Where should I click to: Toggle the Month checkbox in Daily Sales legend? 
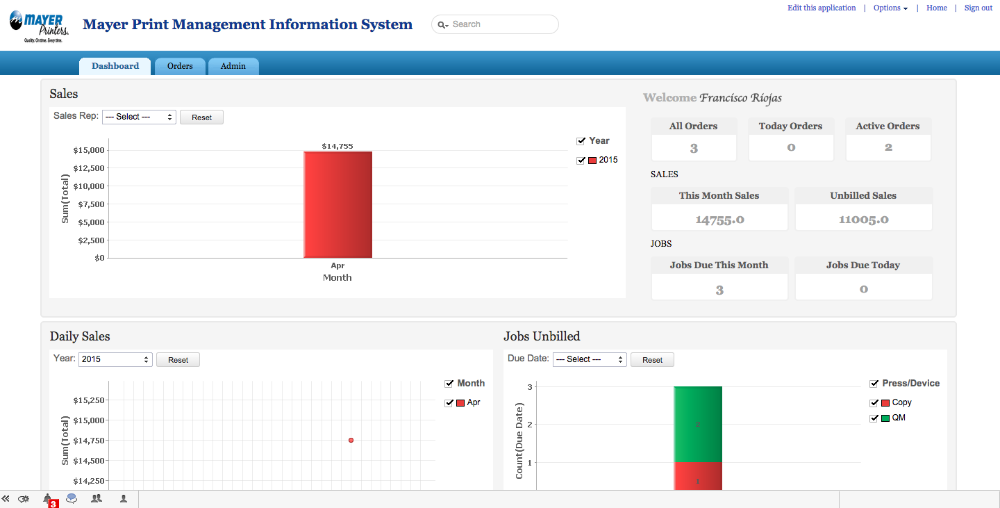click(x=449, y=384)
